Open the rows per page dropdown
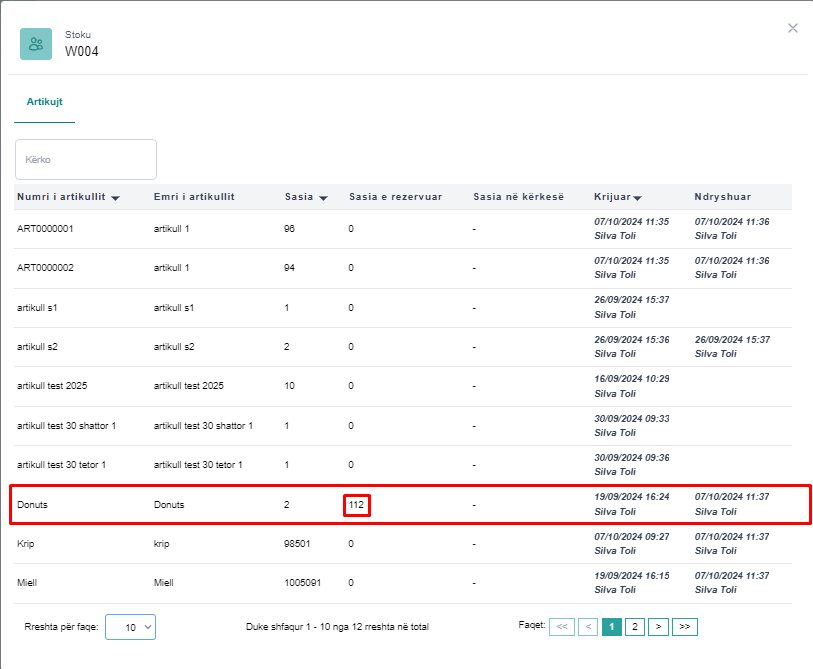Image resolution: width=813 pixels, height=669 pixels. [x=130, y=627]
